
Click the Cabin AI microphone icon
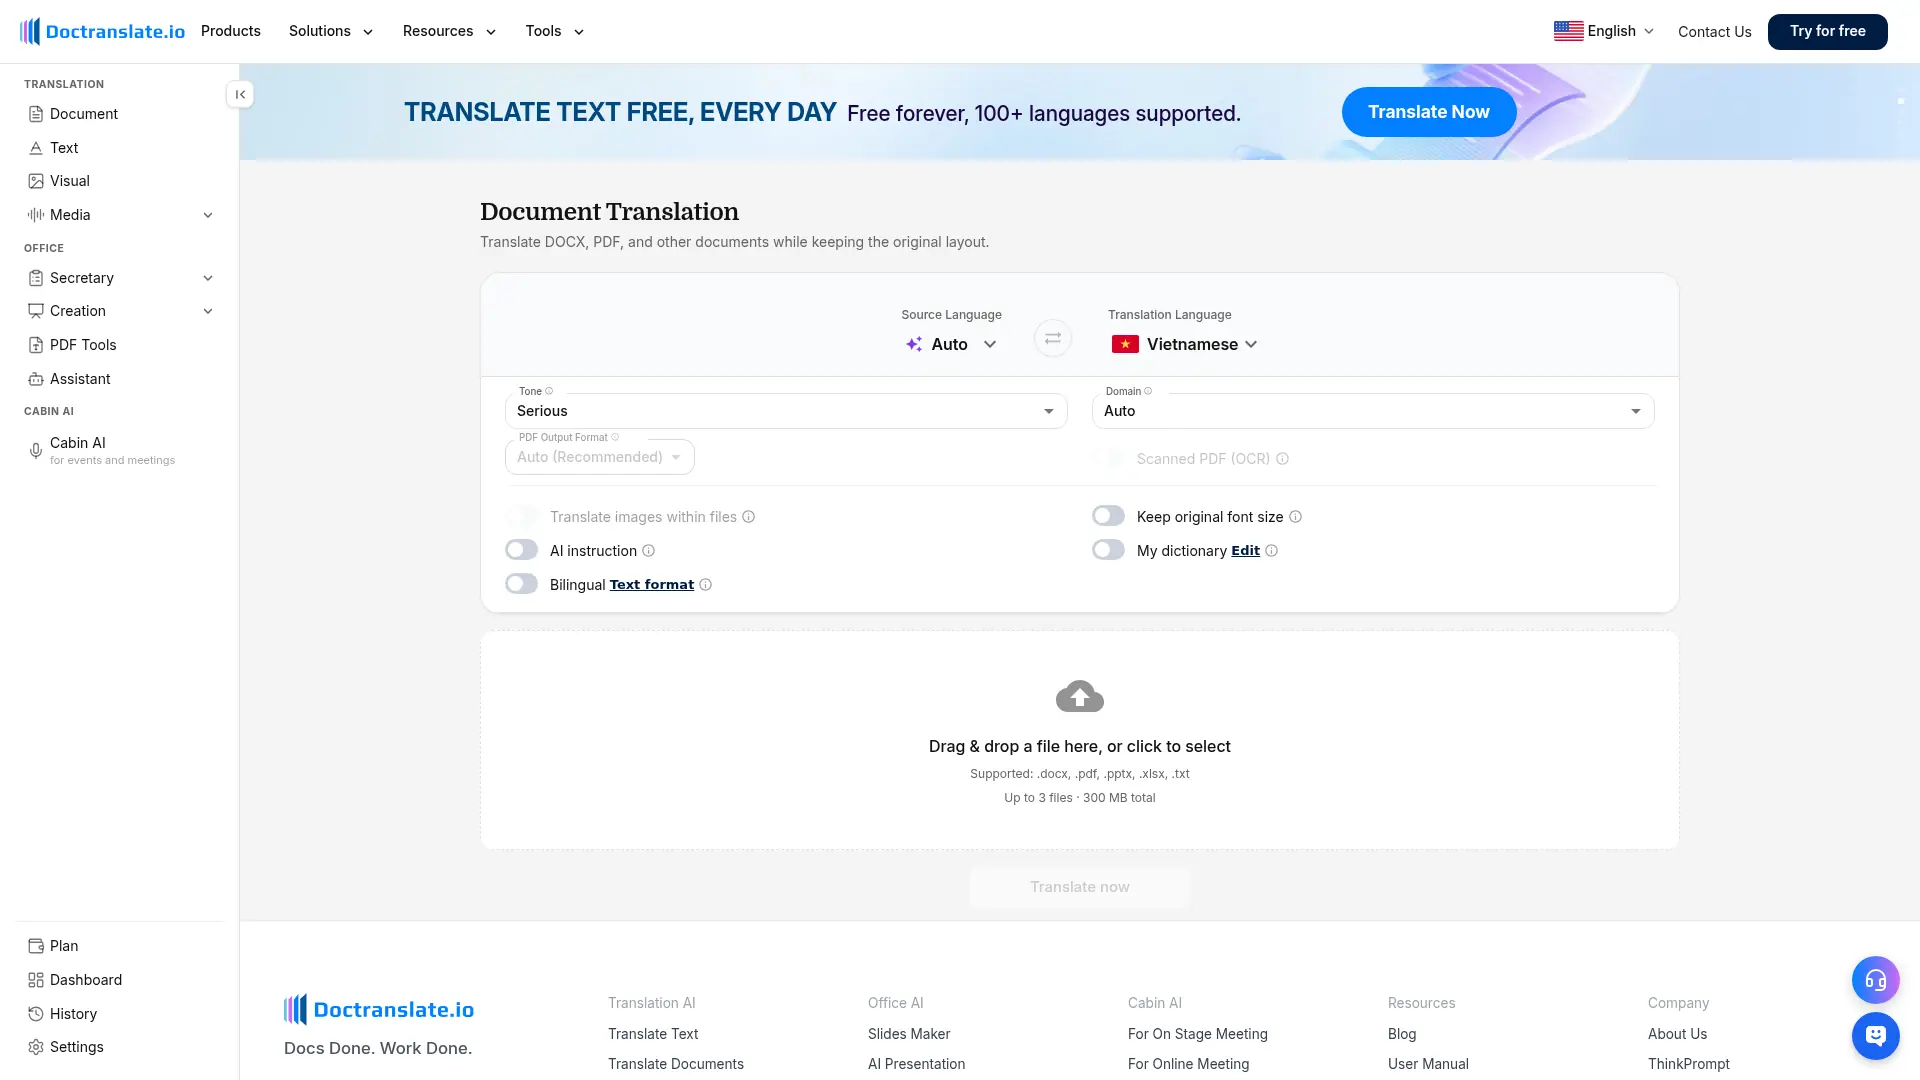(x=36, y=451)
